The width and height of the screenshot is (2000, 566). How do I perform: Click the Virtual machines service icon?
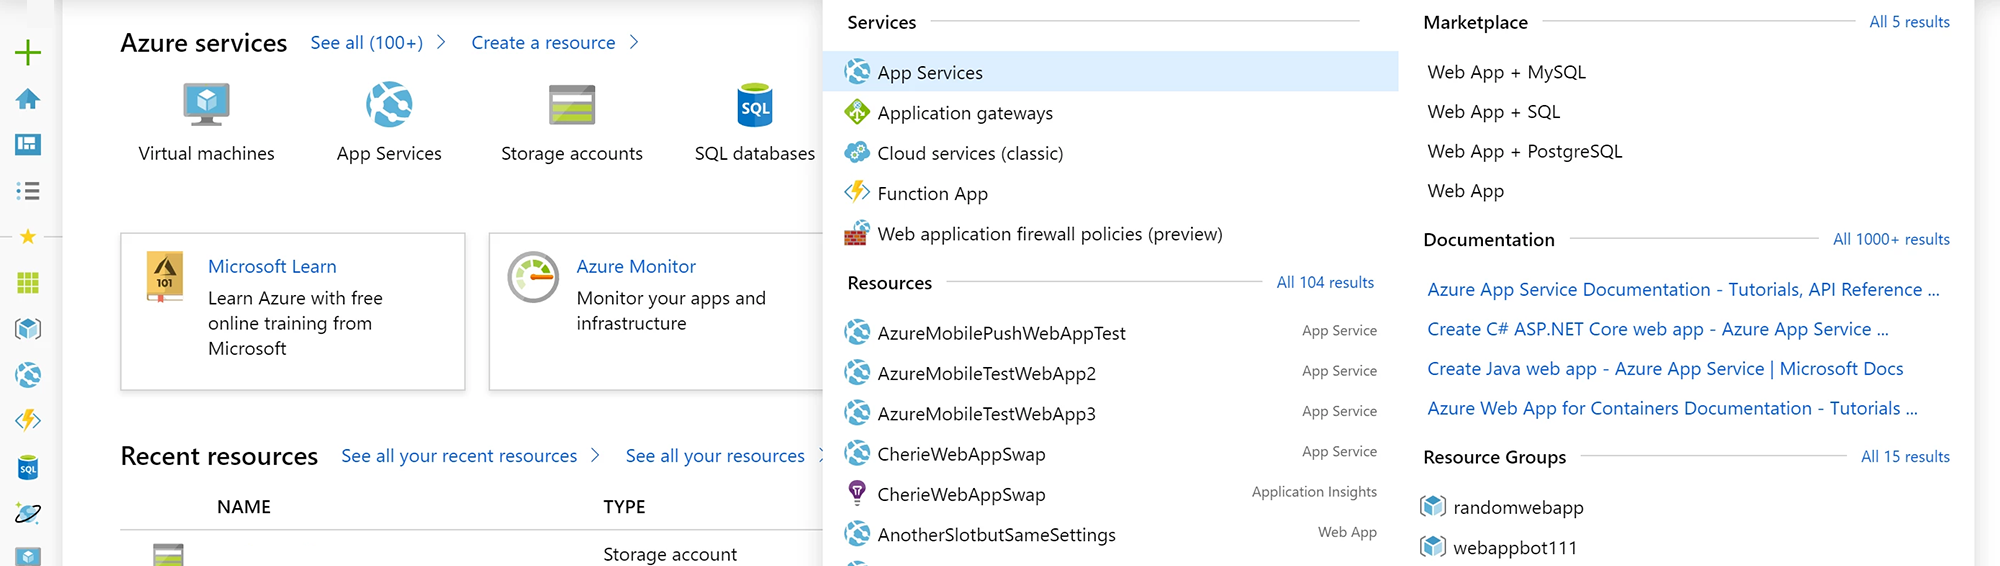206,104
